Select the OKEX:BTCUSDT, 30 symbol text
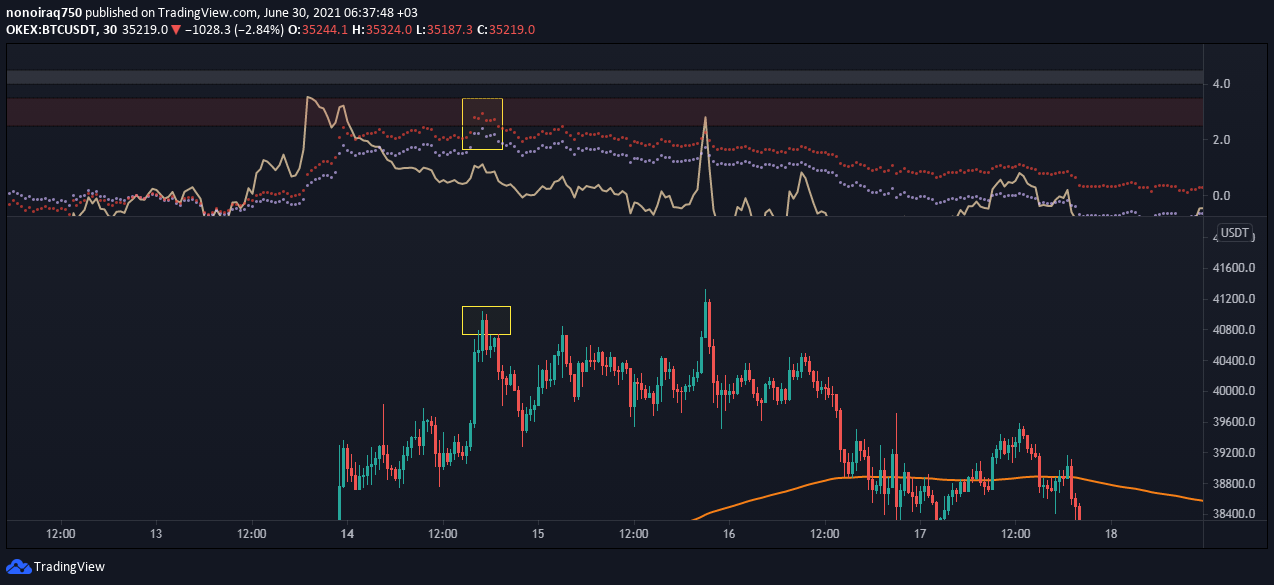This screenshot has height=585, width=1274. (59, 30)
